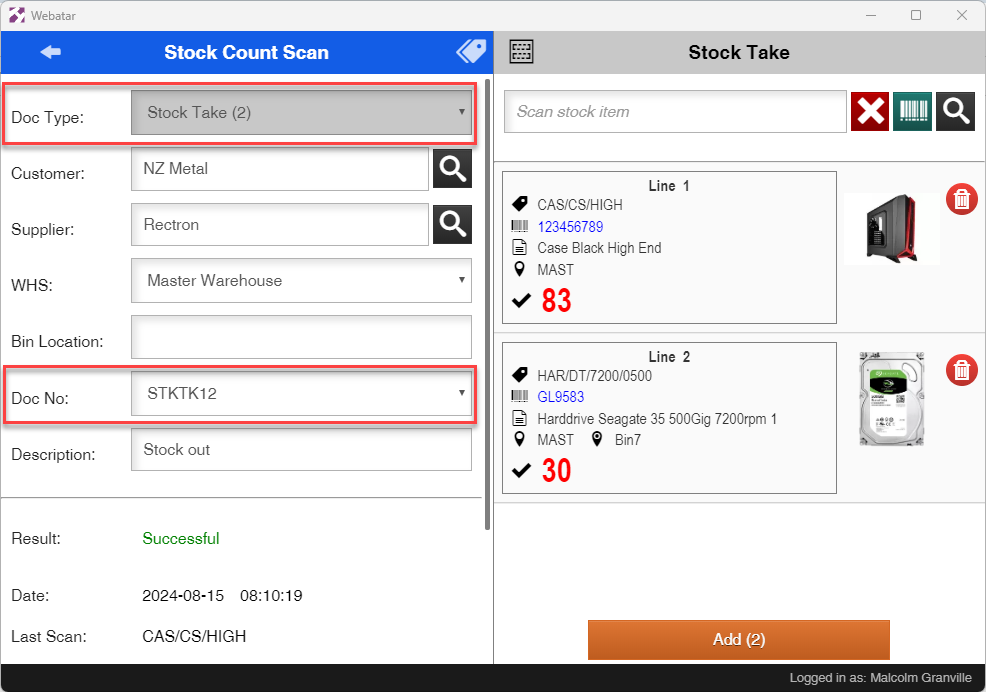986x692 pixels.
Task: Expand the WHS Master Warehouse dropdown
Action: 301,281
